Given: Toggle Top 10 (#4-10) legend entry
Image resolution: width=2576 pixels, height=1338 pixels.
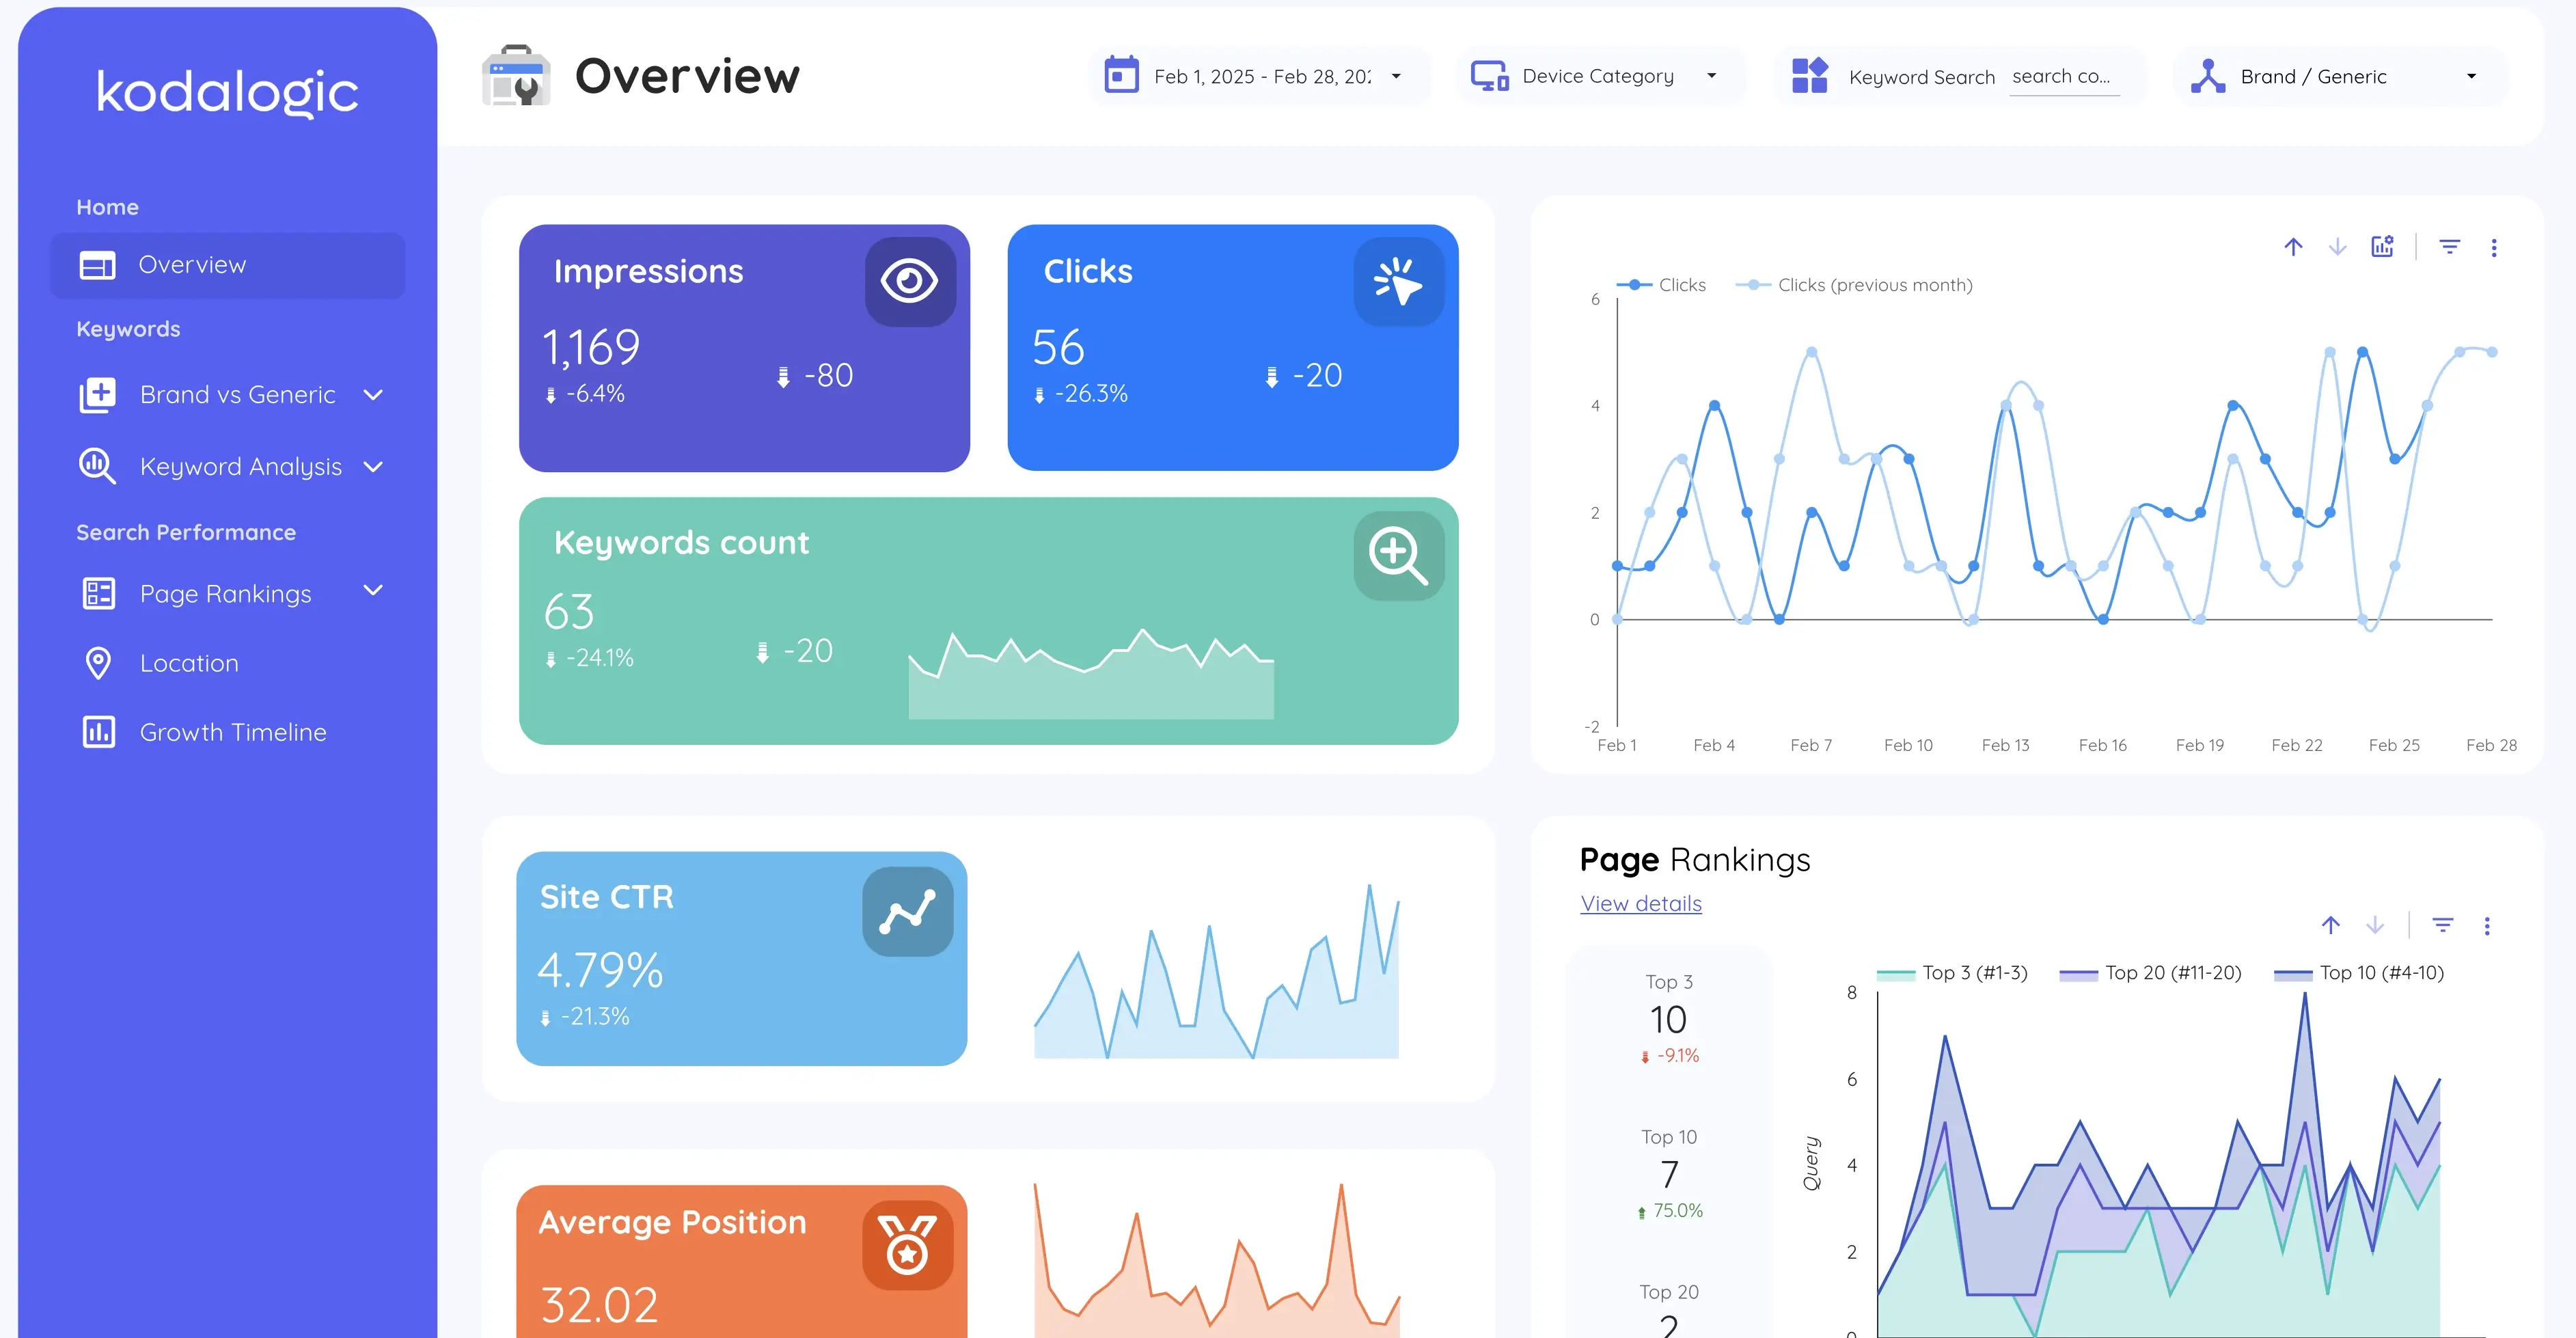Looking at the screenshot, I should click(2360, 973).
